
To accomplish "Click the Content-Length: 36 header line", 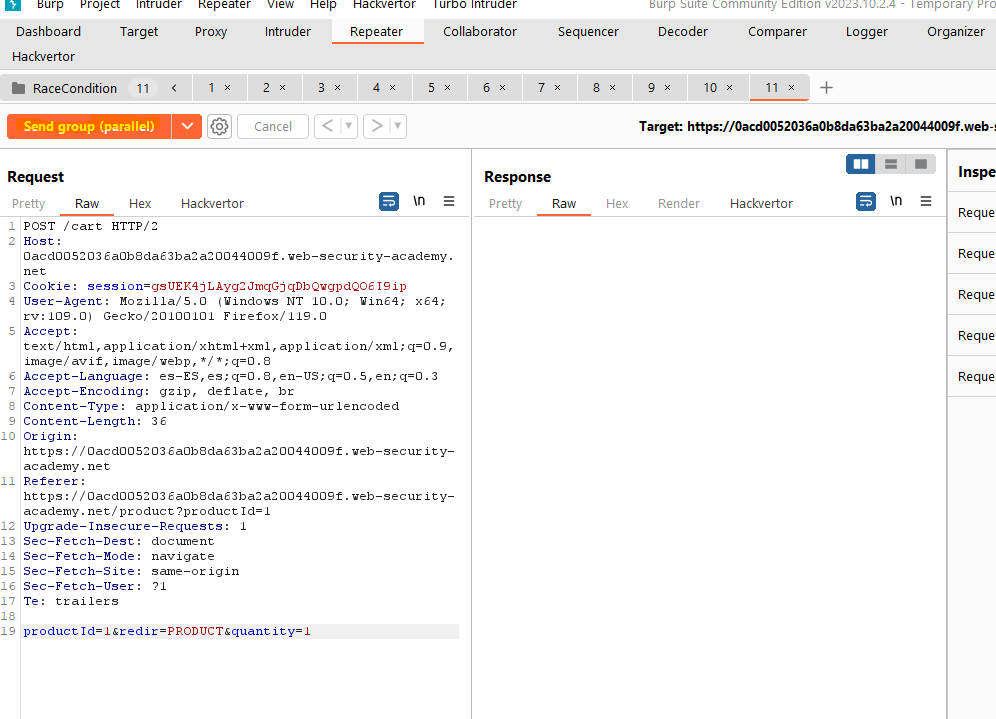I will (95, 421).
